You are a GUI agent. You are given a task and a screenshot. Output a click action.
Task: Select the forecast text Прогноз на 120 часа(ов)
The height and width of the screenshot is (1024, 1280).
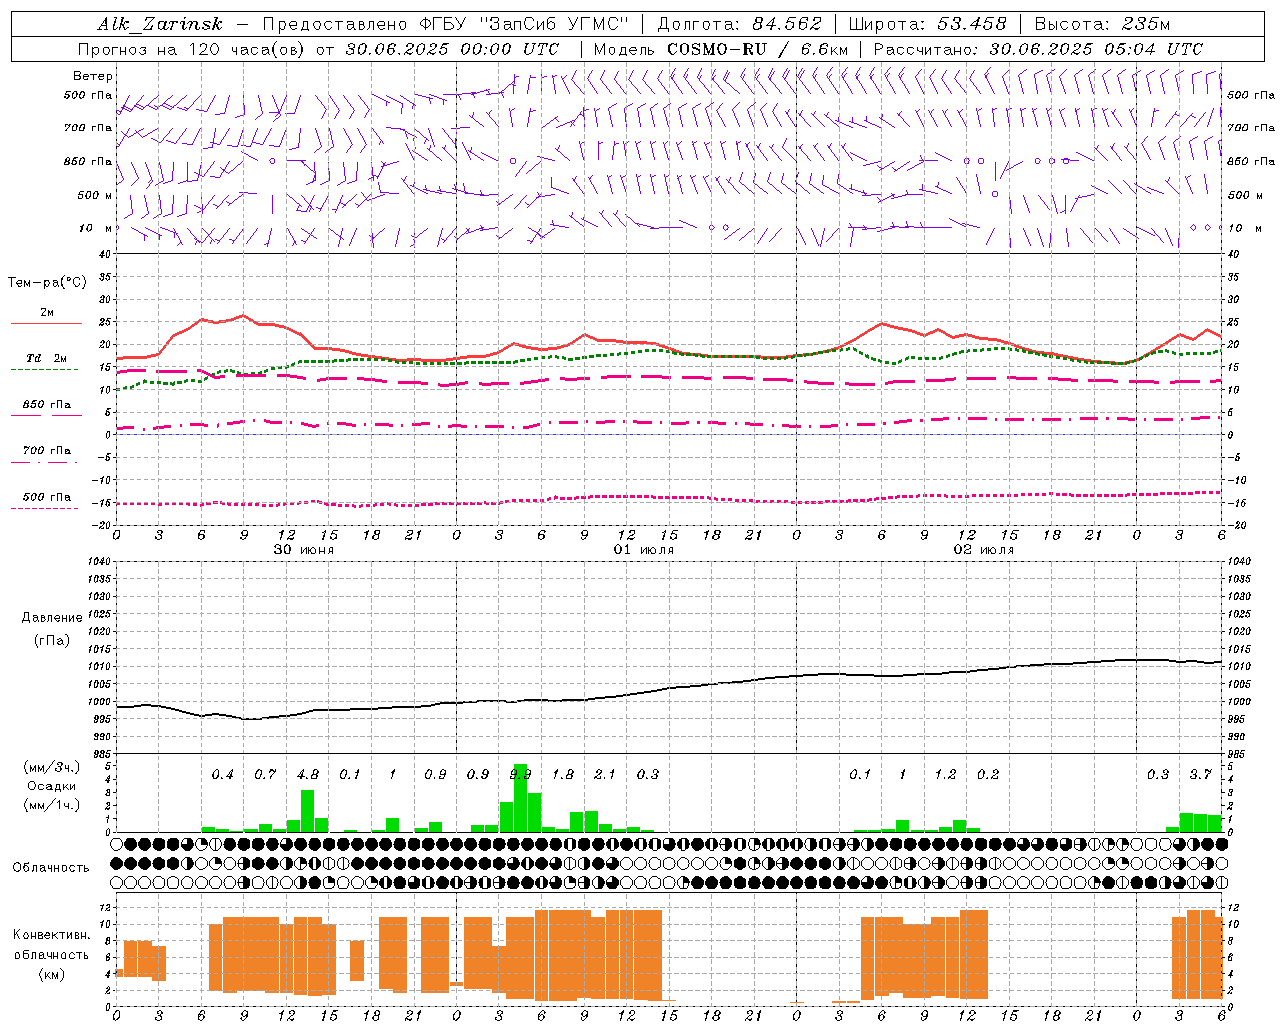pos(192,49)
